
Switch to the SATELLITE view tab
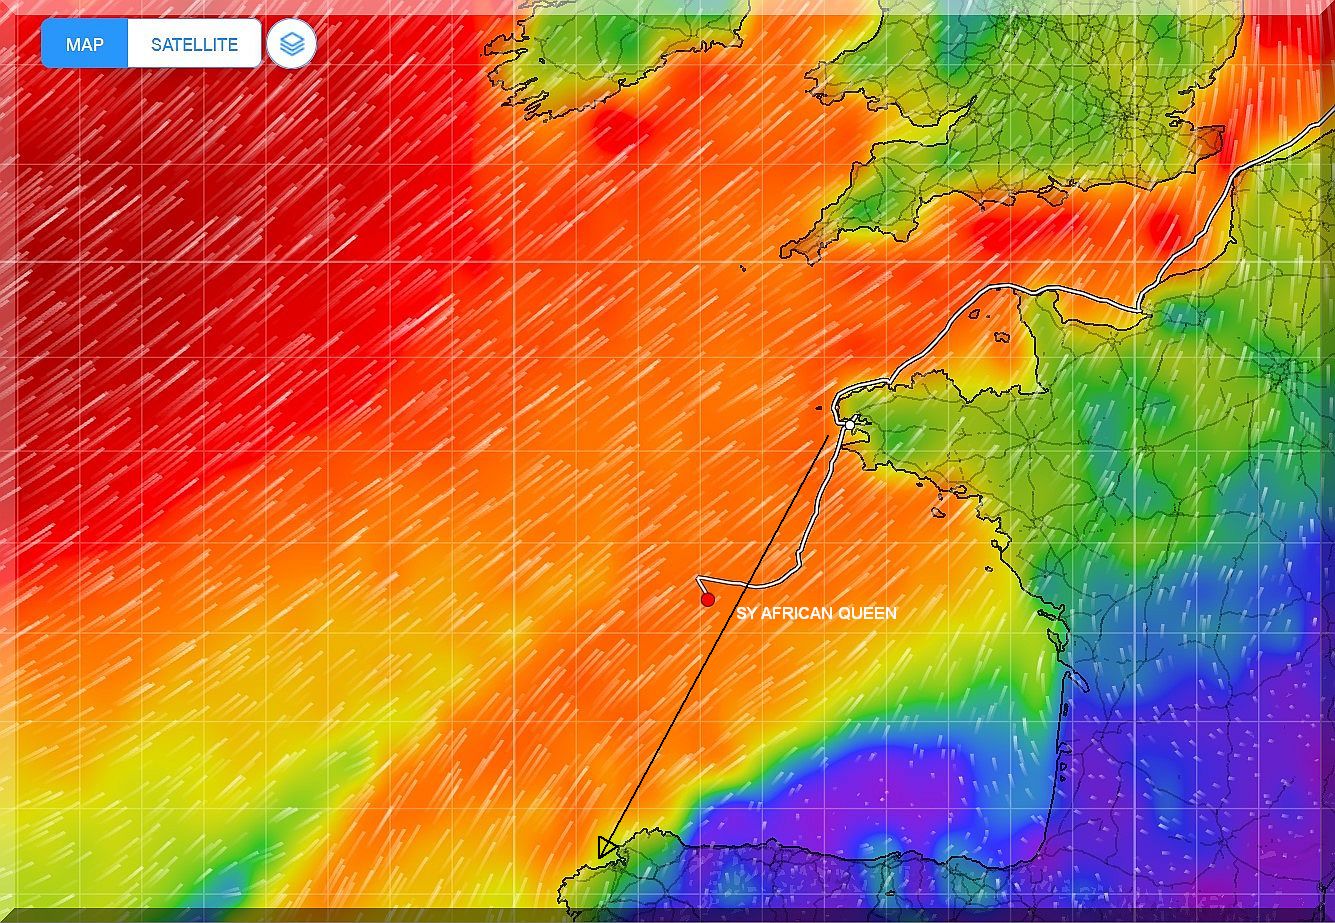click(194, 44)
